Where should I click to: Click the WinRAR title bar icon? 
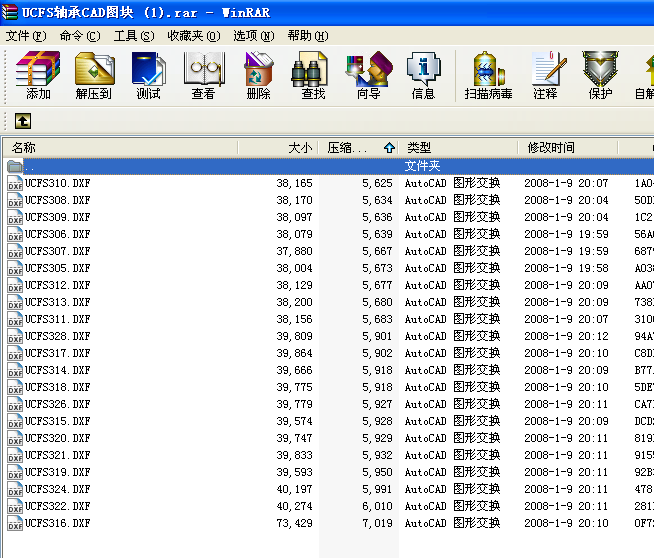coord(10,12)
